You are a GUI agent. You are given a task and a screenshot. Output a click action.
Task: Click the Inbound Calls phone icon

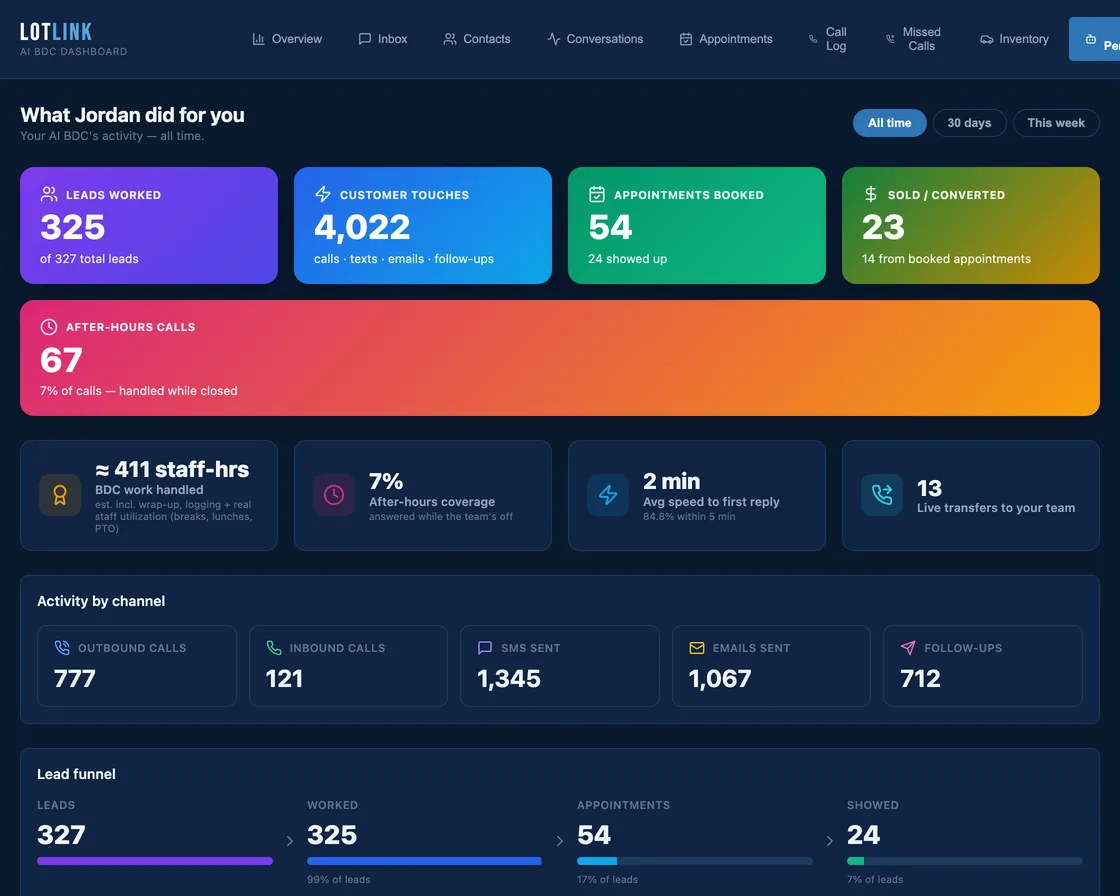pyautogui.click(x=274, y=647)
